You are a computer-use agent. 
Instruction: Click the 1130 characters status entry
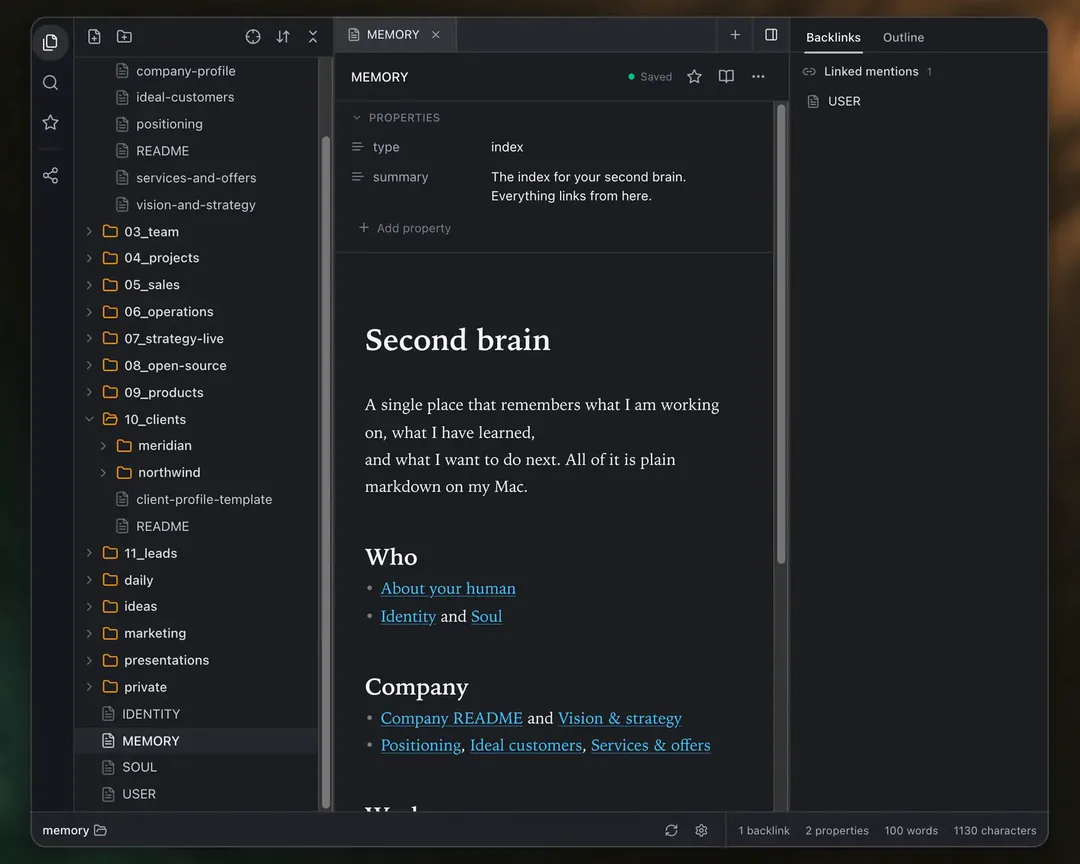coord(995,830)
